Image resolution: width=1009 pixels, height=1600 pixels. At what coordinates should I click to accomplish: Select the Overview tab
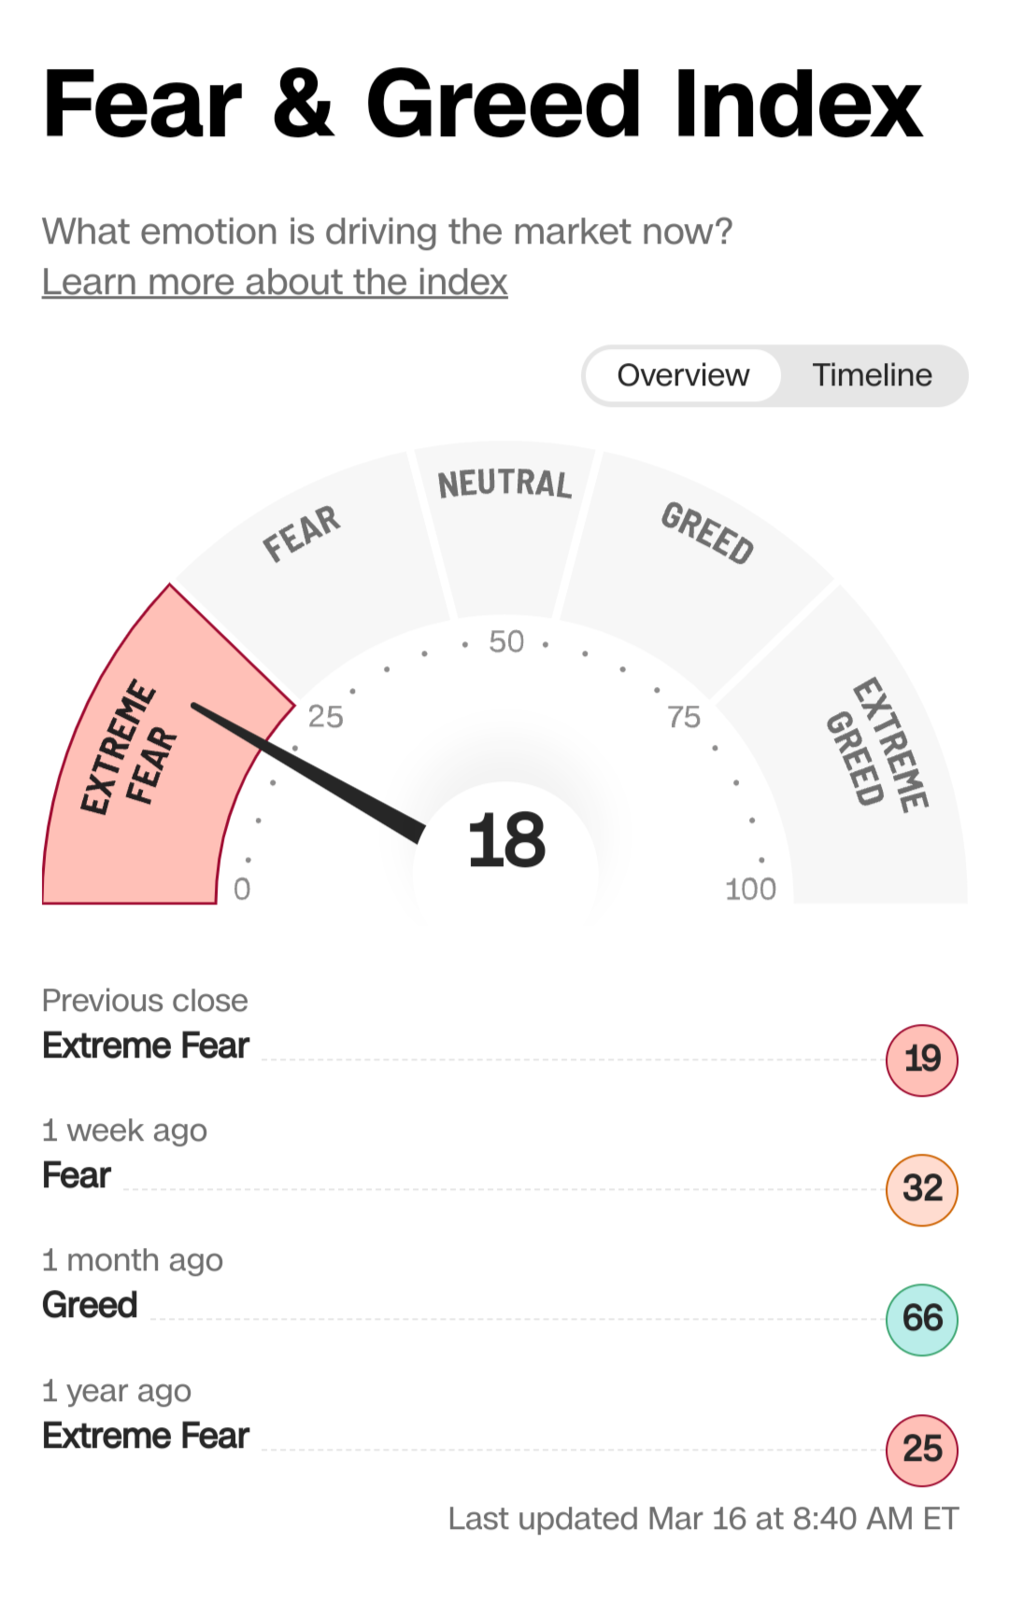(x=683, y=375)
